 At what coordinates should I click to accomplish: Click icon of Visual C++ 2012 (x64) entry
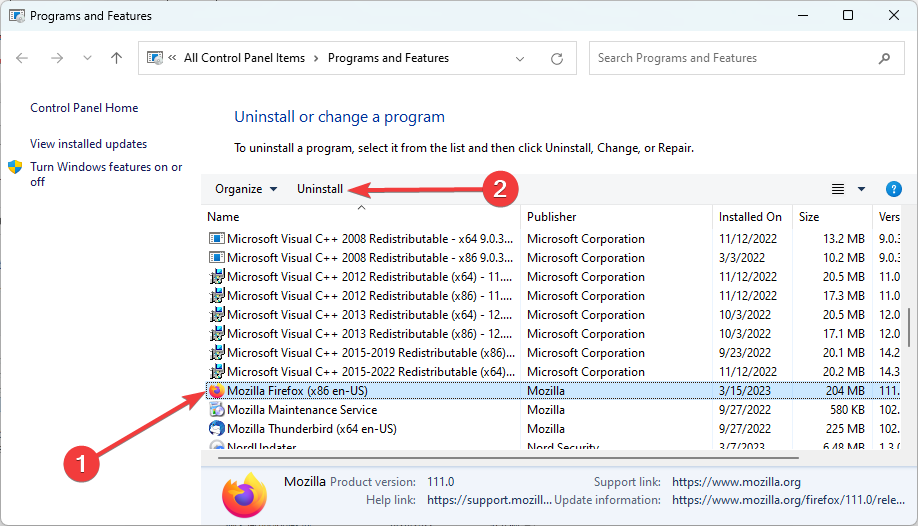217,276
